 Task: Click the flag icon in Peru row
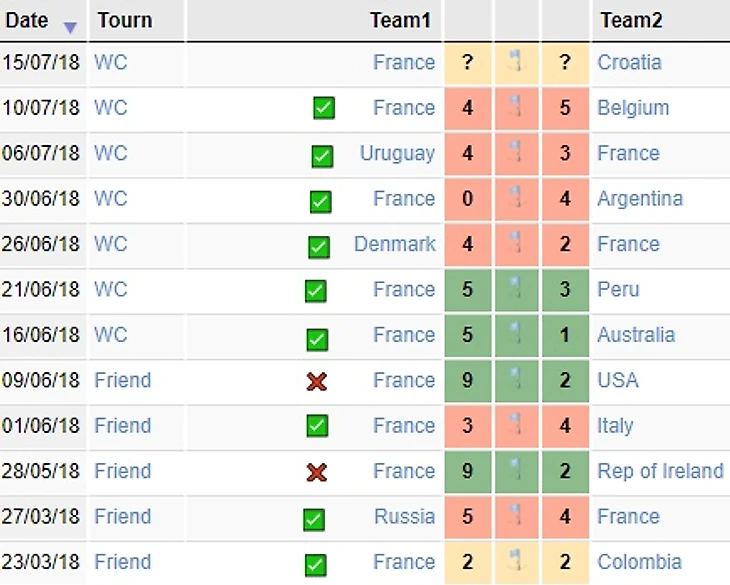click(x=516, y=289)
